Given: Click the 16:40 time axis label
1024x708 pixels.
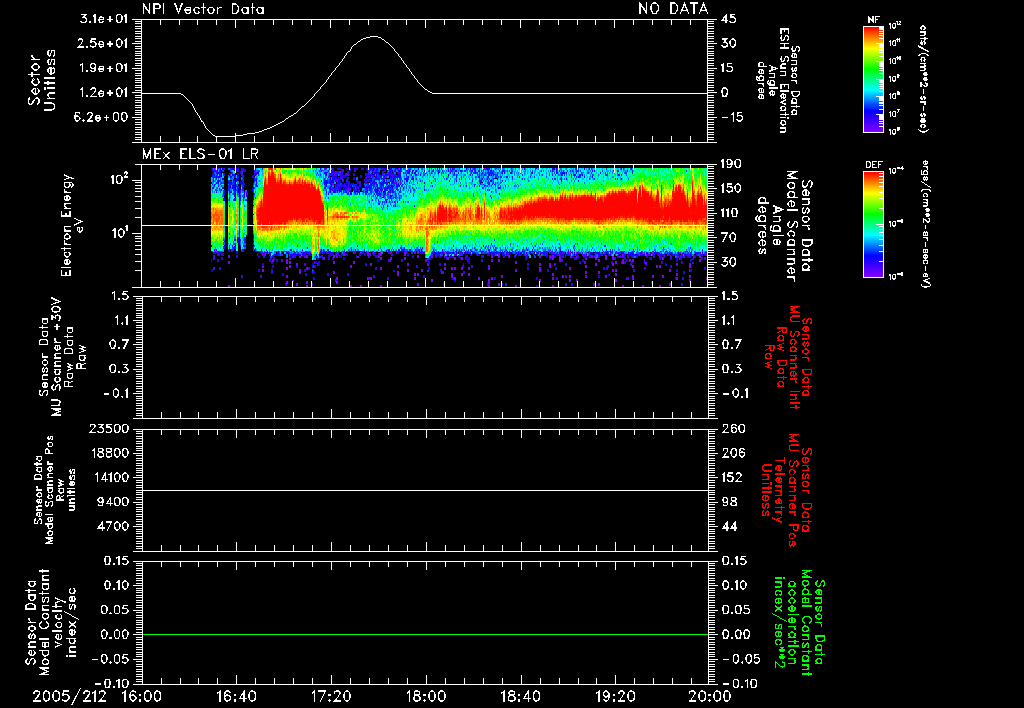Looking at the screenshot, I should (x=236, y=696).
